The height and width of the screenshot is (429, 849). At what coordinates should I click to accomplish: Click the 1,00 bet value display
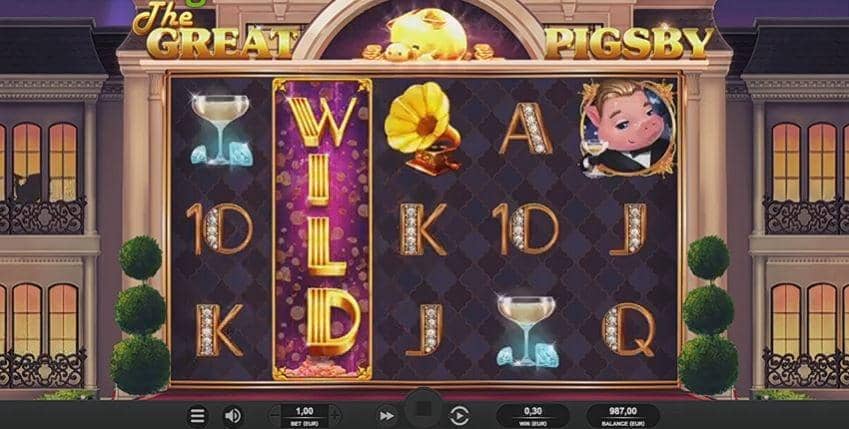(x=305, y=415)
